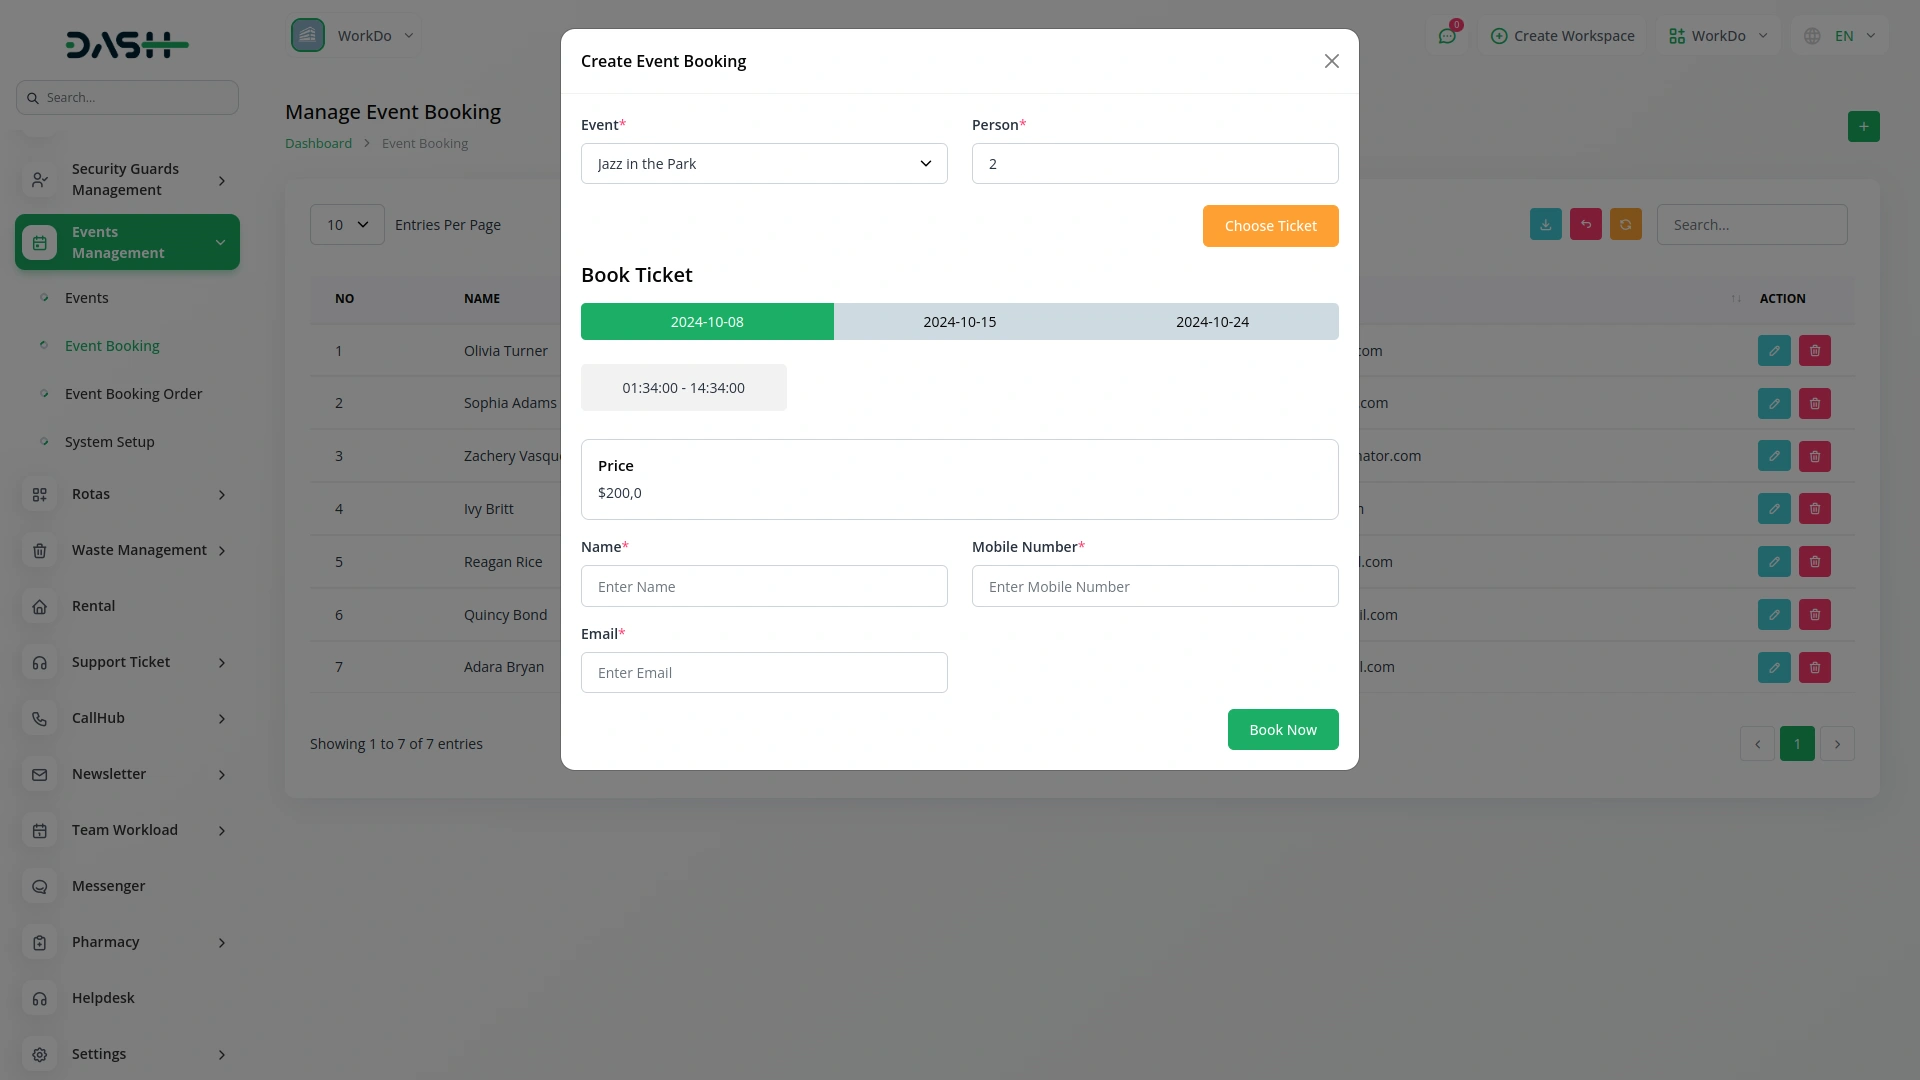This screenshot has width=1920, height=1080.
Task: Click the edit pencil icon for Olivia Turner
Action: (1774, 351)
